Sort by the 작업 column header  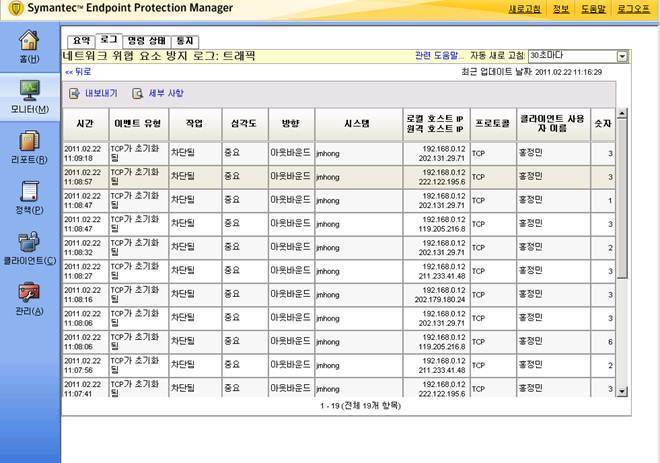(195, 124)
